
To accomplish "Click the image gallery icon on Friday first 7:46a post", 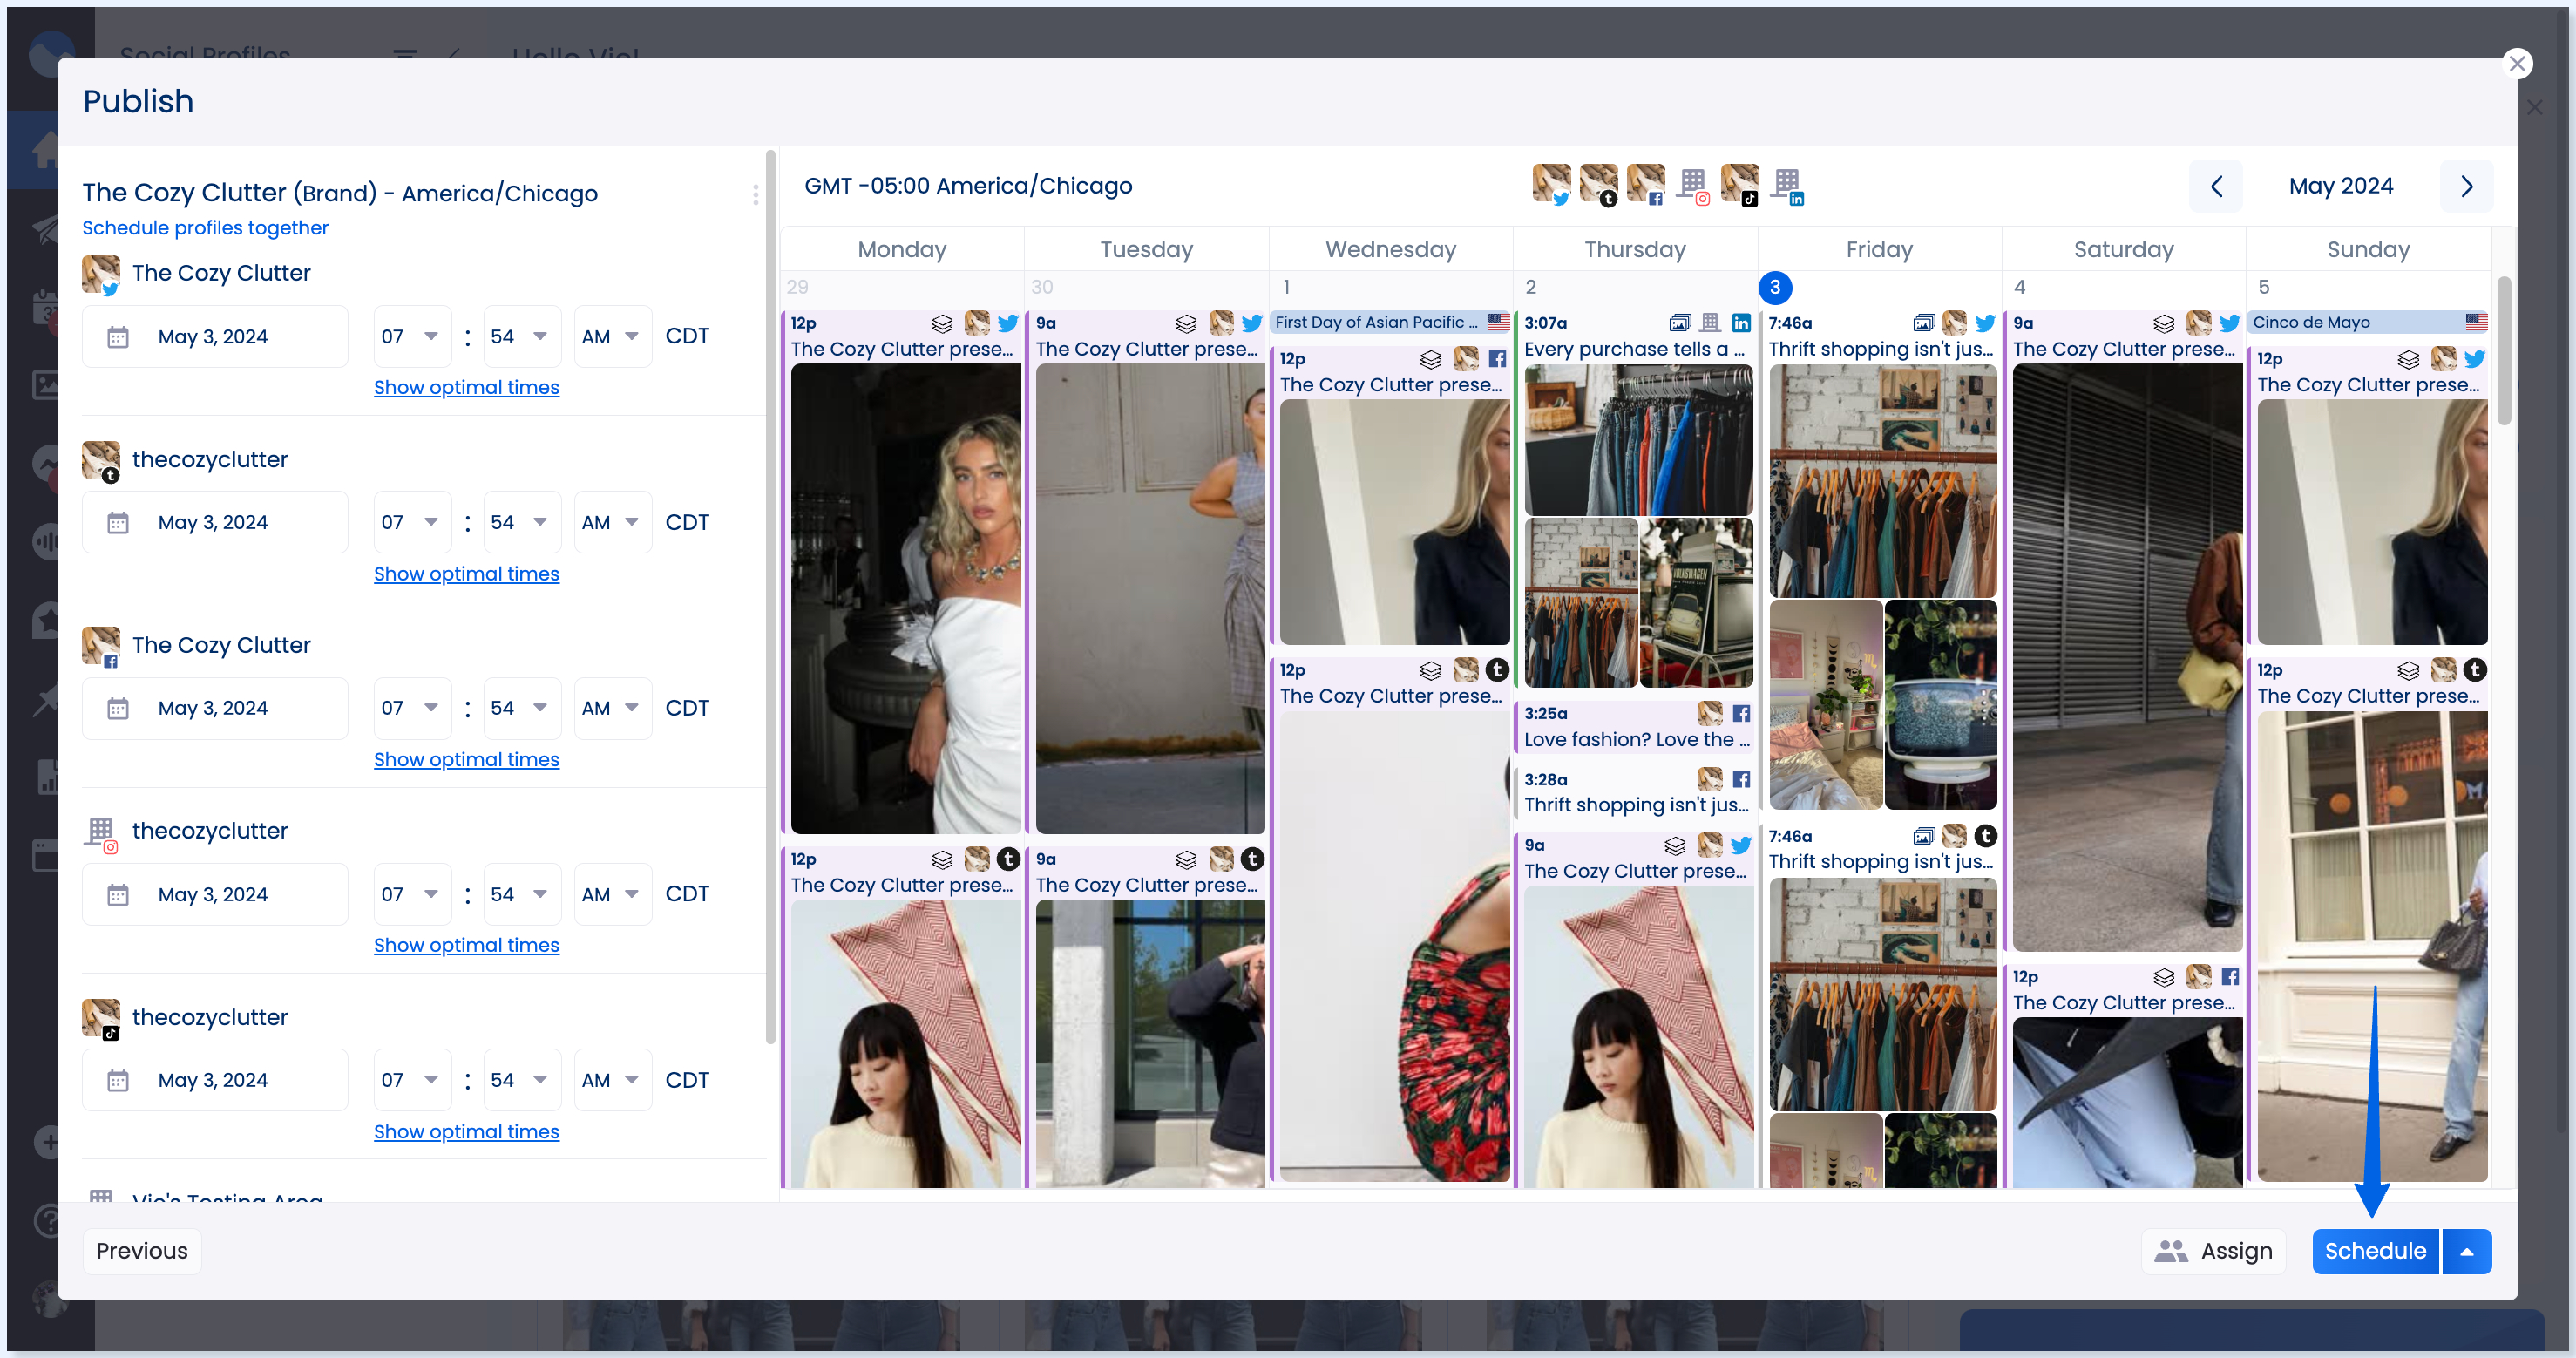I will [1923, 323].
